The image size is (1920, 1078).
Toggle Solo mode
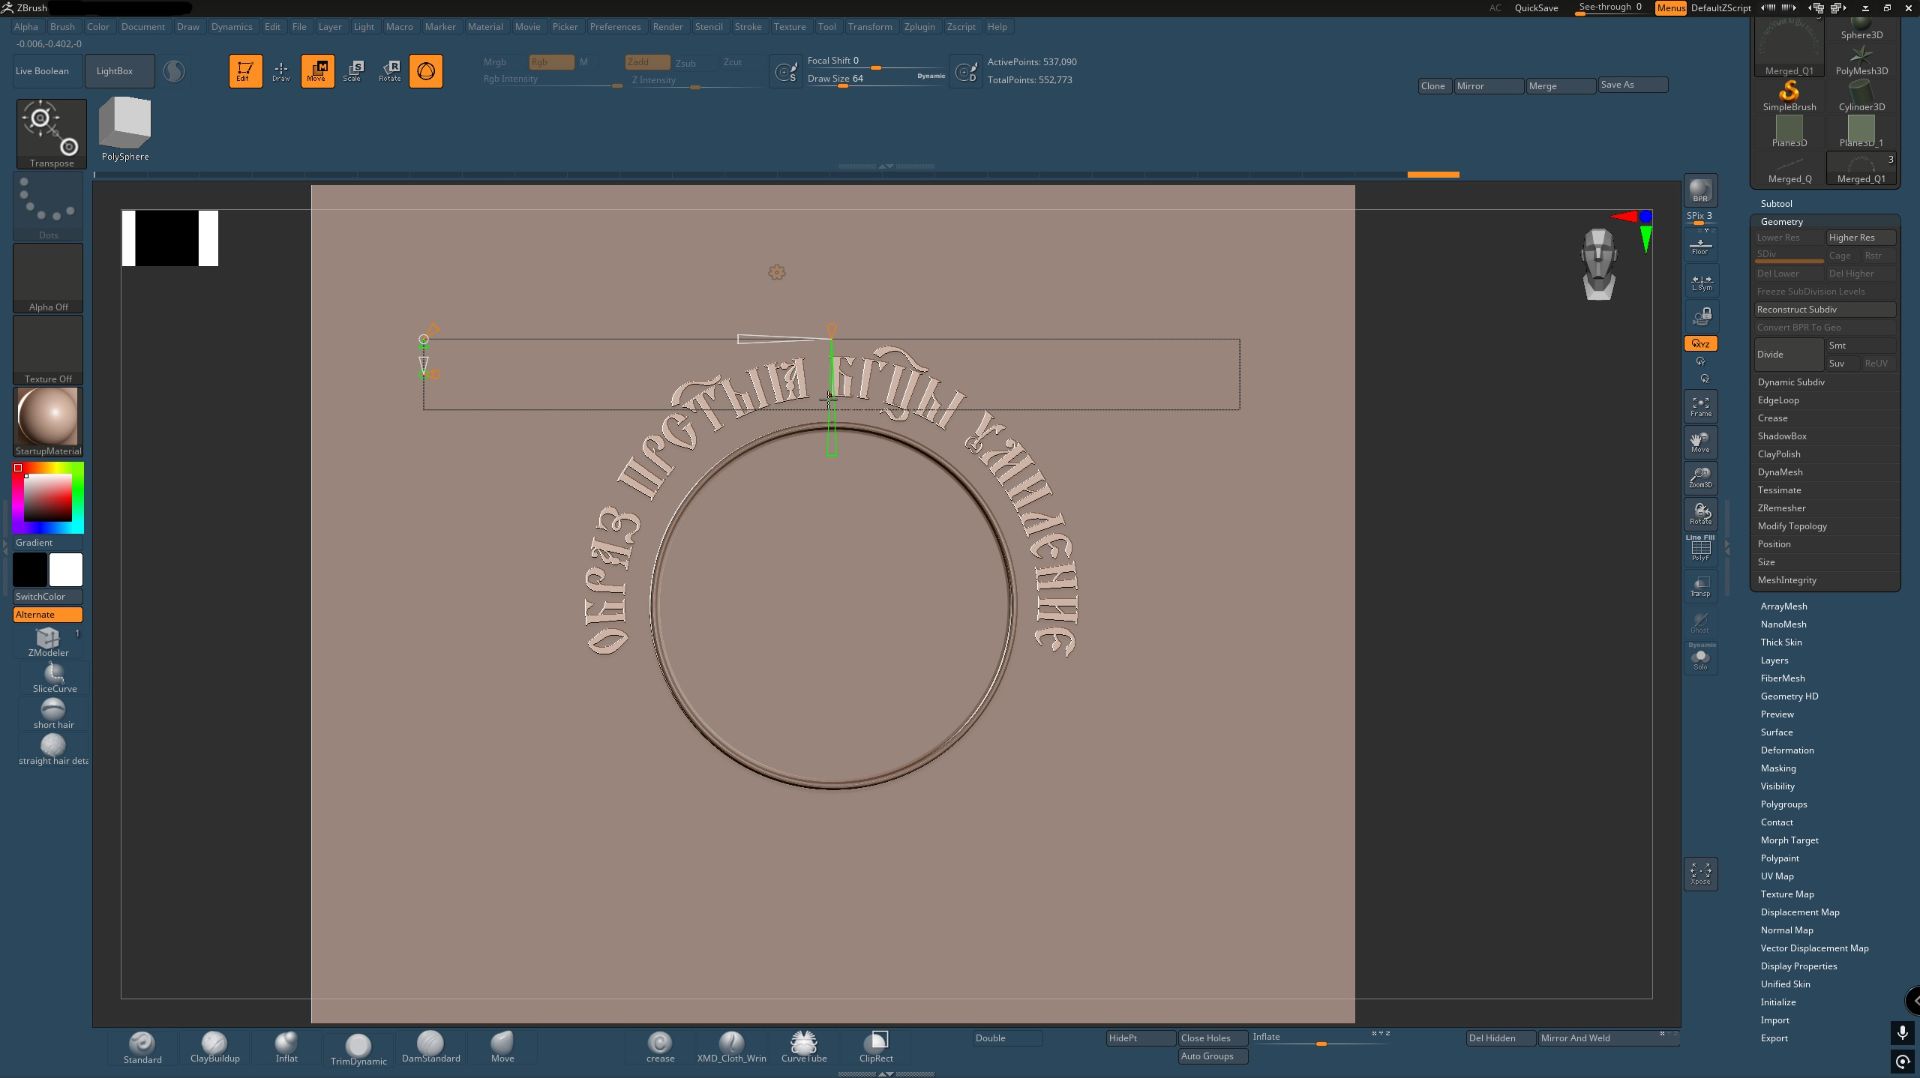pos(1700,659)
